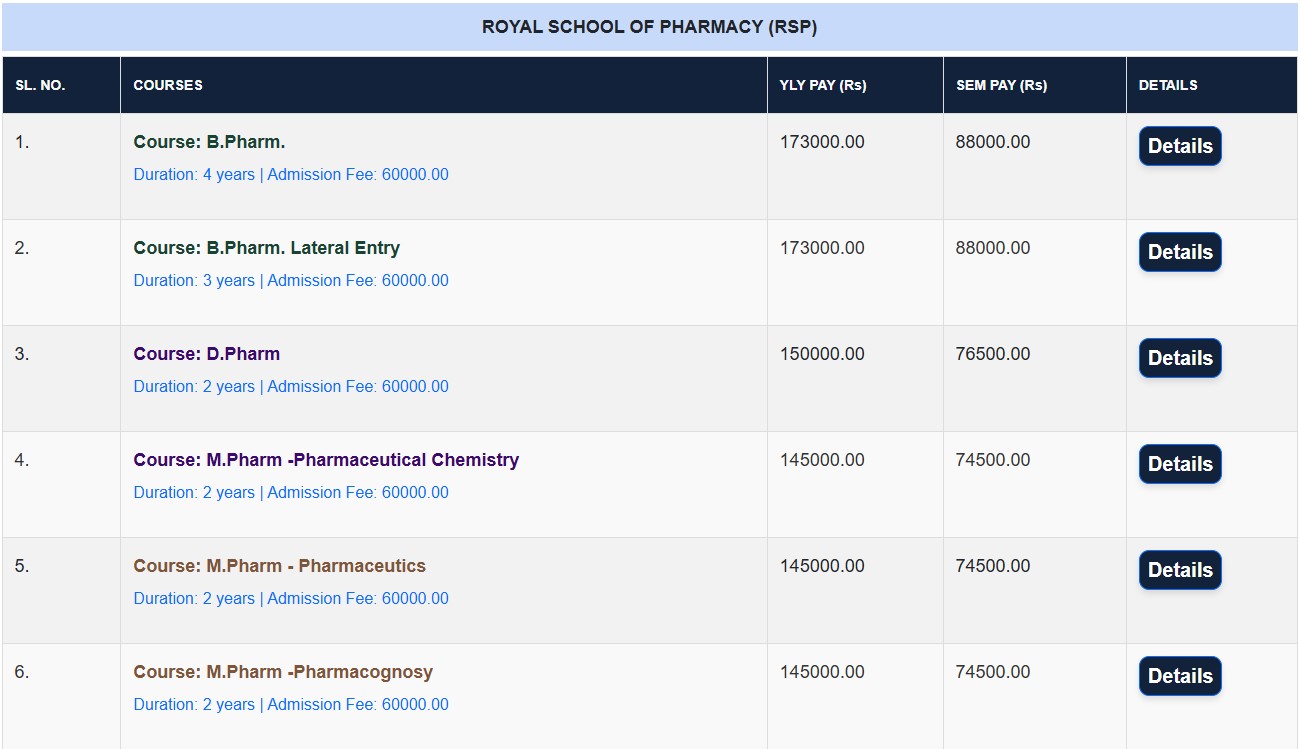Show Details for M.Pharm Pharmaceutics
The height and width of the screenshot is (749, 1300).
[1180, 570]
